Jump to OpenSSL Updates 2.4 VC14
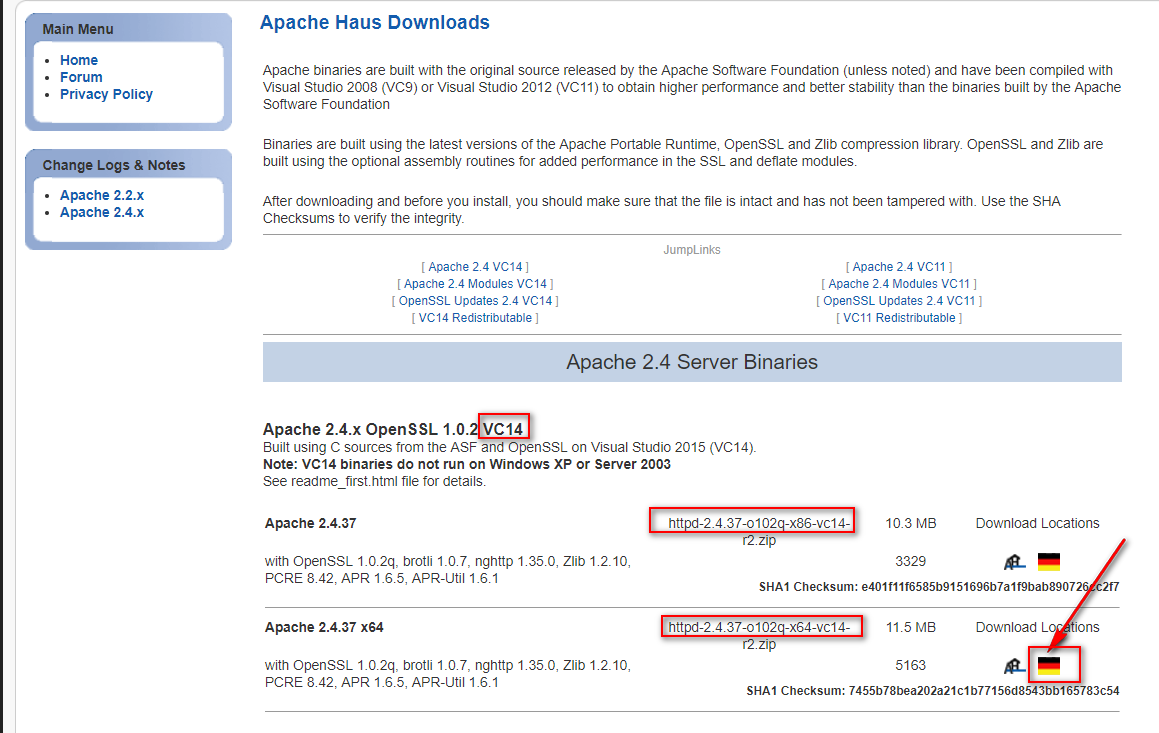The image size is (1159, 733). pos(475,301)
